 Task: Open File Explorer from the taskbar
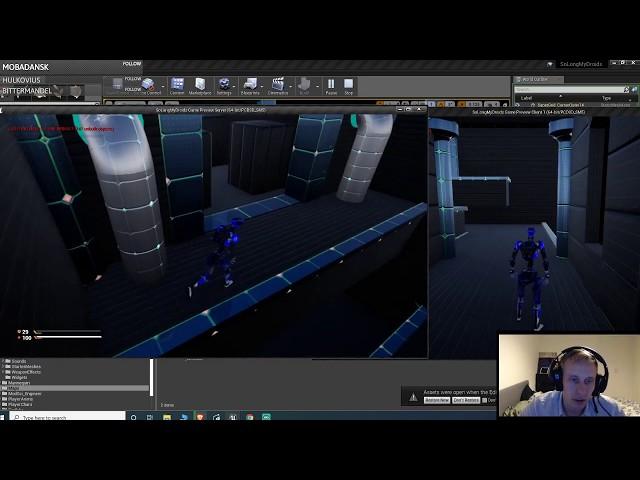[x=167, y=417]
